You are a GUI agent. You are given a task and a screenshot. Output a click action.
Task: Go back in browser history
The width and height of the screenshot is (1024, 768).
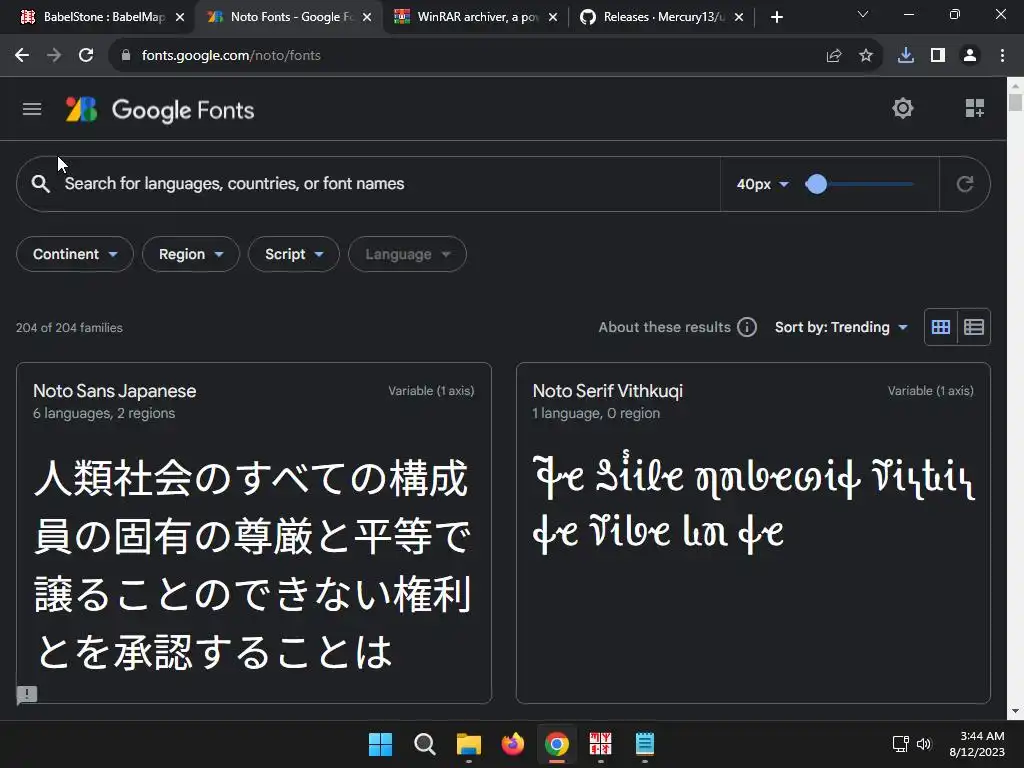point(22,56)
